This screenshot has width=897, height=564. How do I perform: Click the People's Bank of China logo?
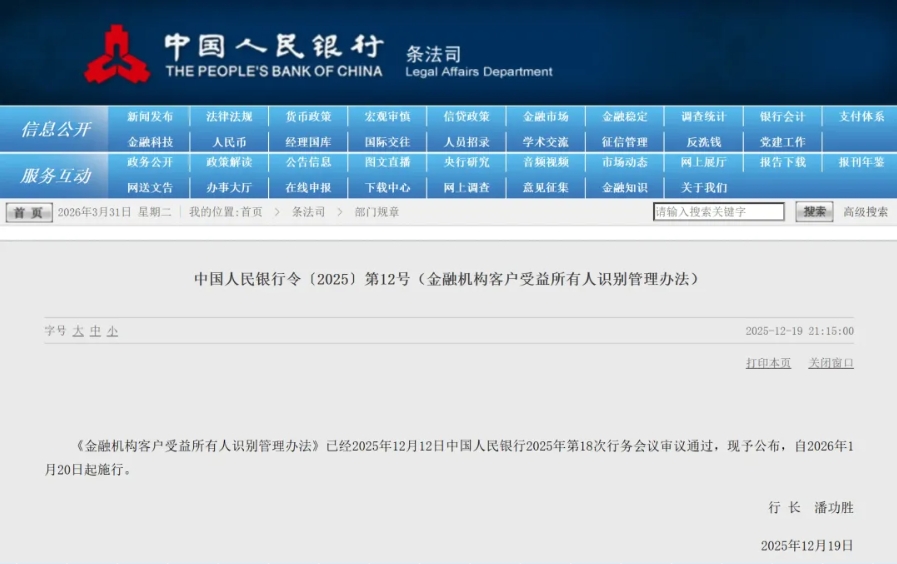117,55
